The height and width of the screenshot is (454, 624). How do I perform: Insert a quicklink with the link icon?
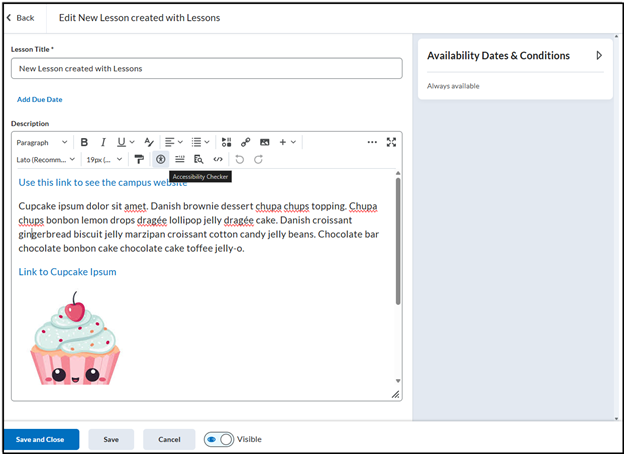click(x=245, y=142)
